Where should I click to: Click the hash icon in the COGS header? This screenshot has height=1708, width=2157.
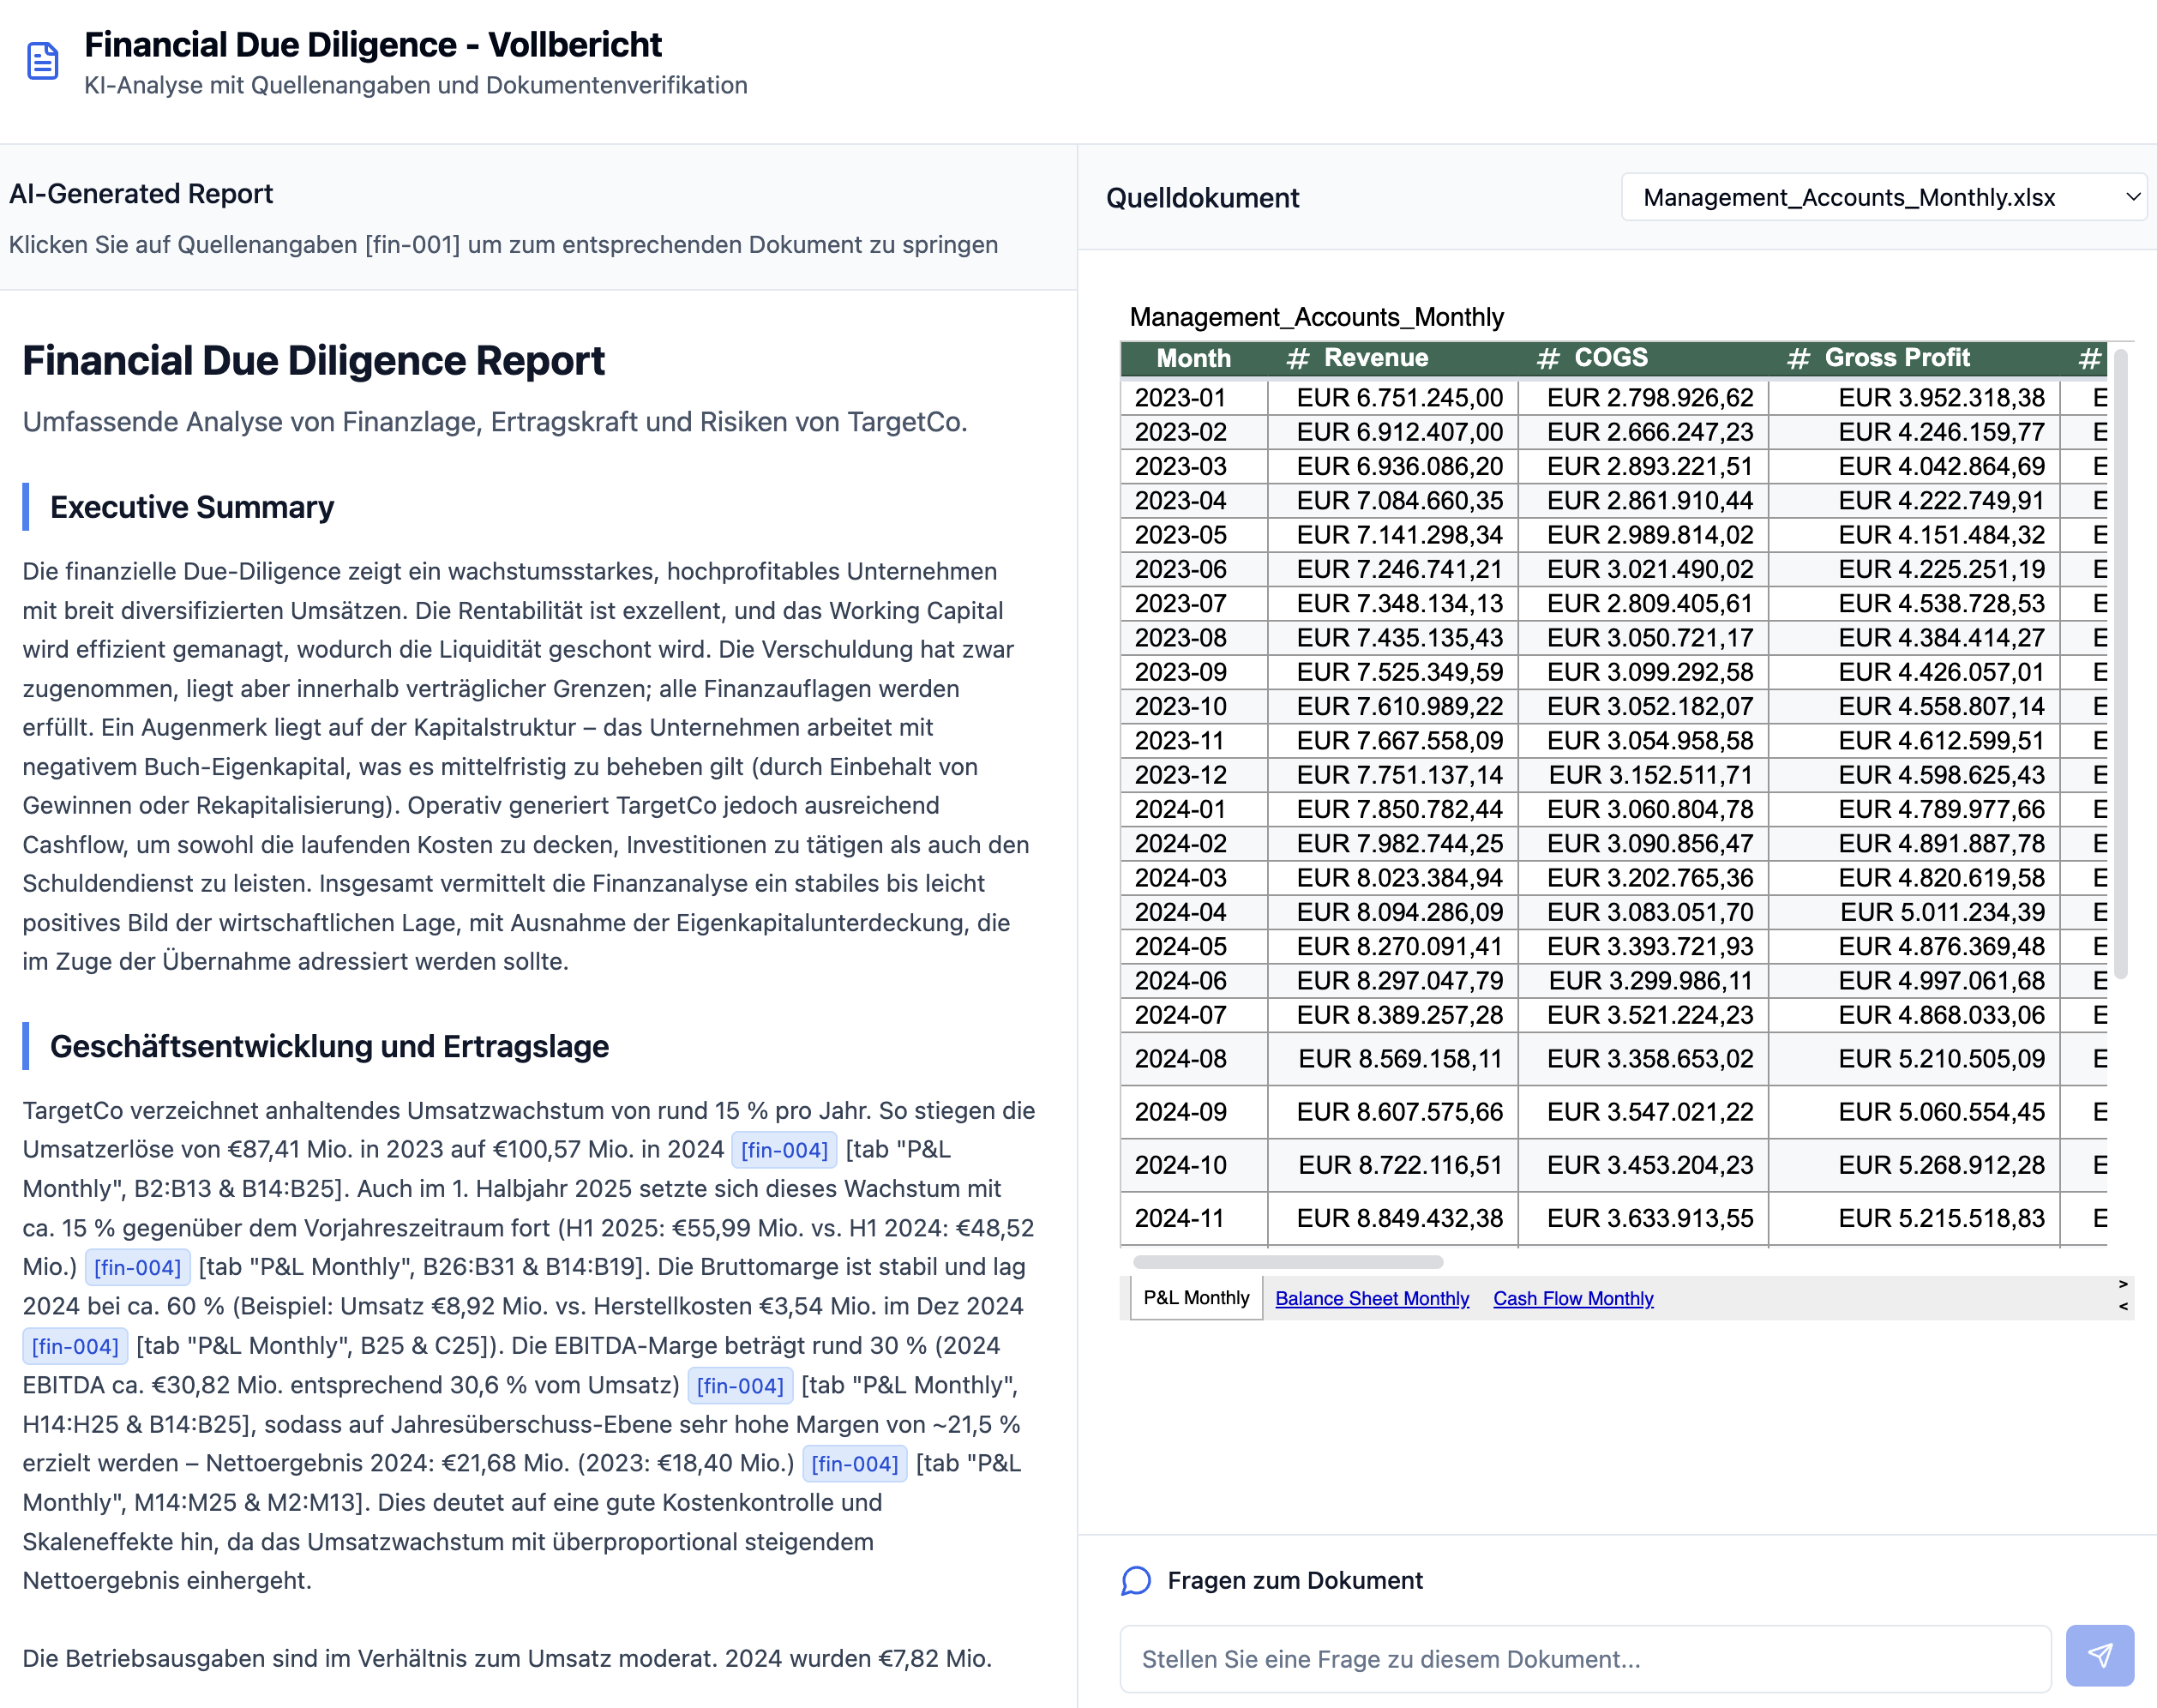1547,359
